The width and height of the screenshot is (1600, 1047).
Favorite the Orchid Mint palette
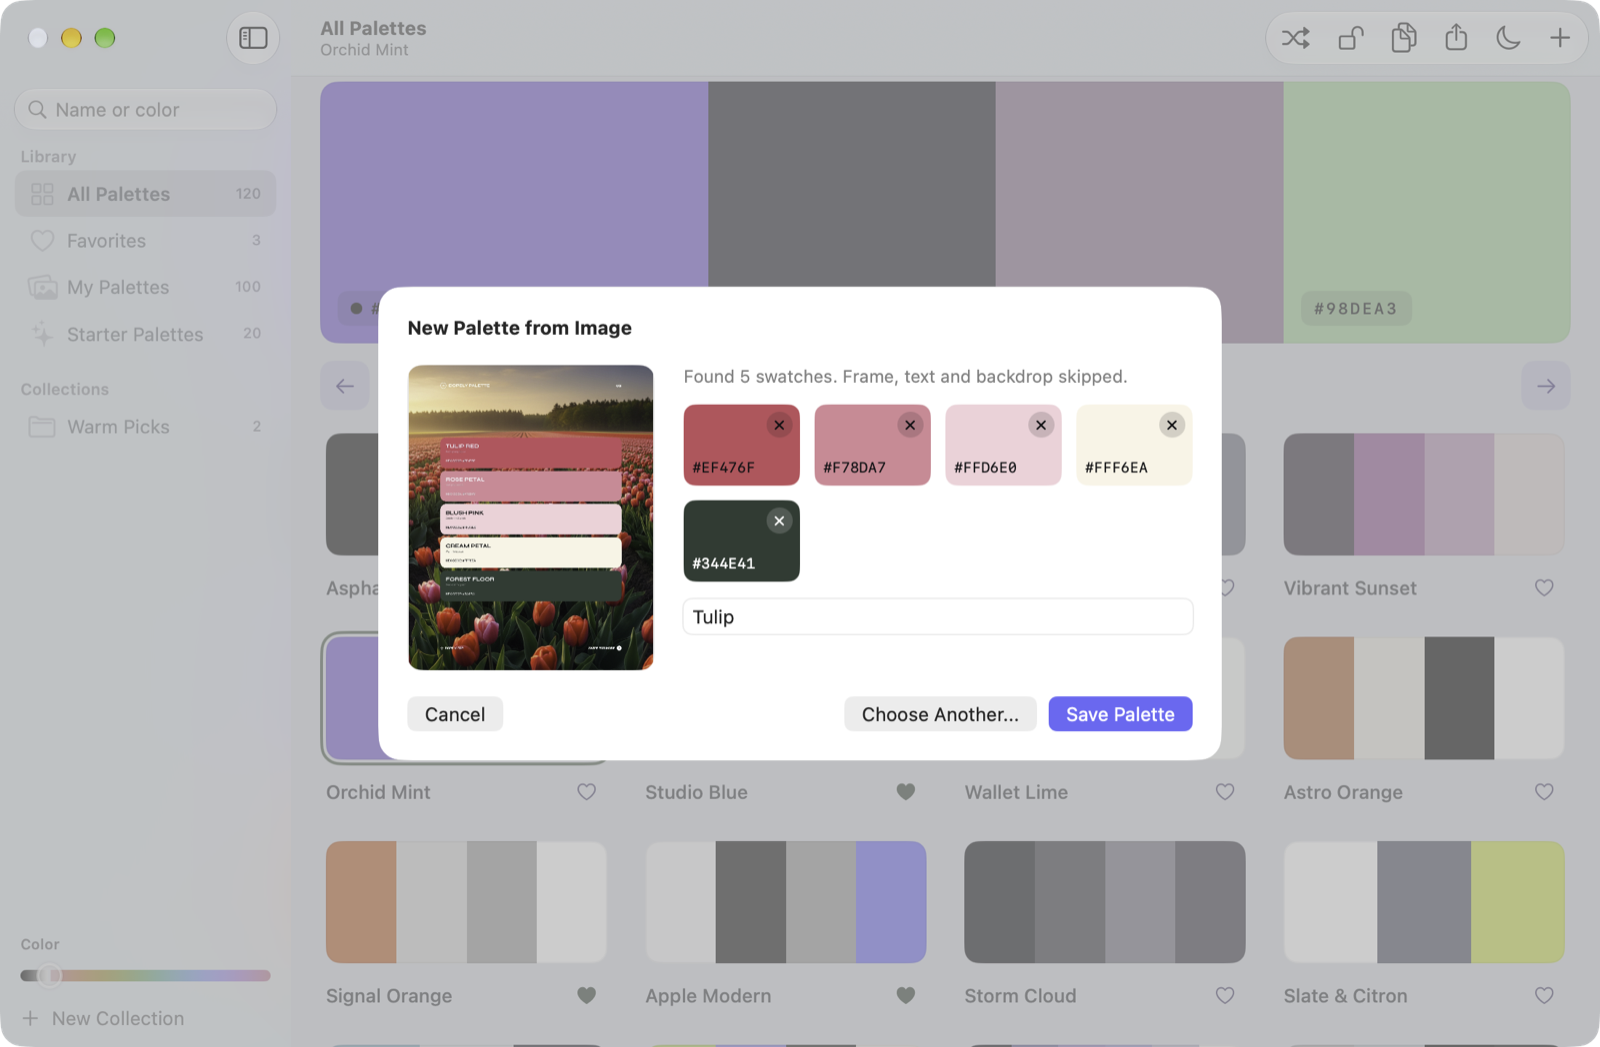click(x=587, y=792)
